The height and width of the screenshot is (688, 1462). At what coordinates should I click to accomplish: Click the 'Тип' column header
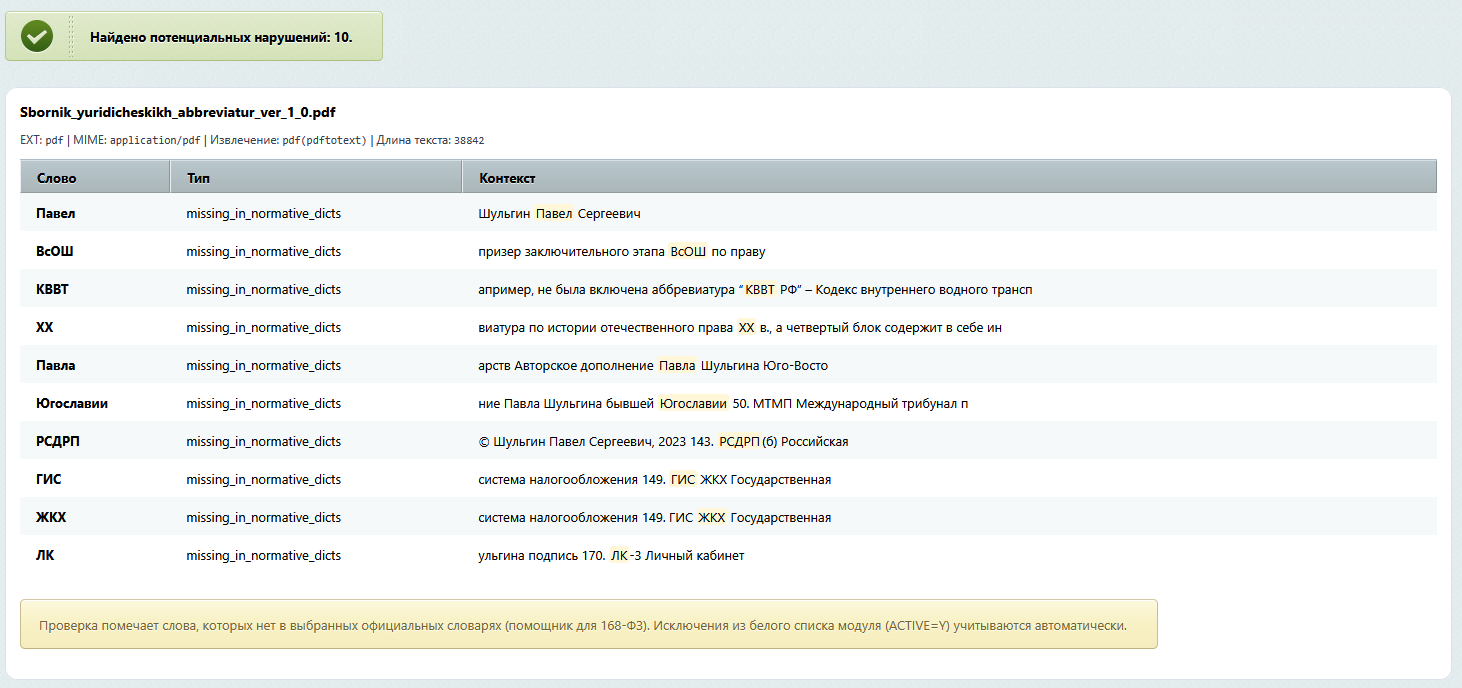coord(198,178)
